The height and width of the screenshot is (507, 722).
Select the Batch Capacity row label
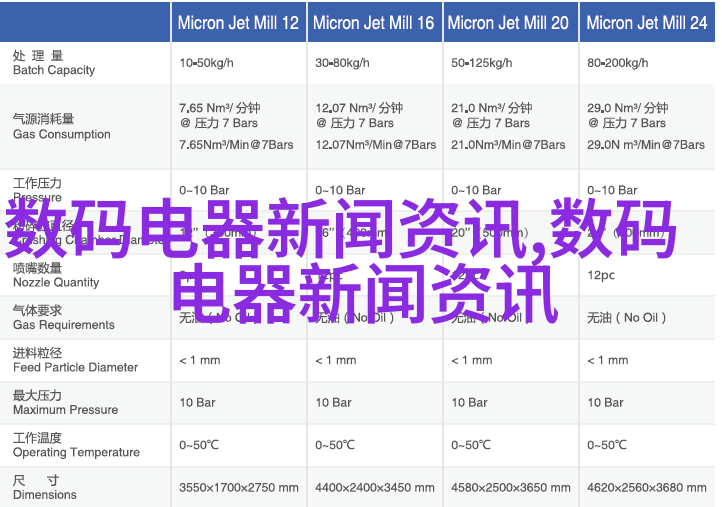pyautogui.click(x=54, y=63)
